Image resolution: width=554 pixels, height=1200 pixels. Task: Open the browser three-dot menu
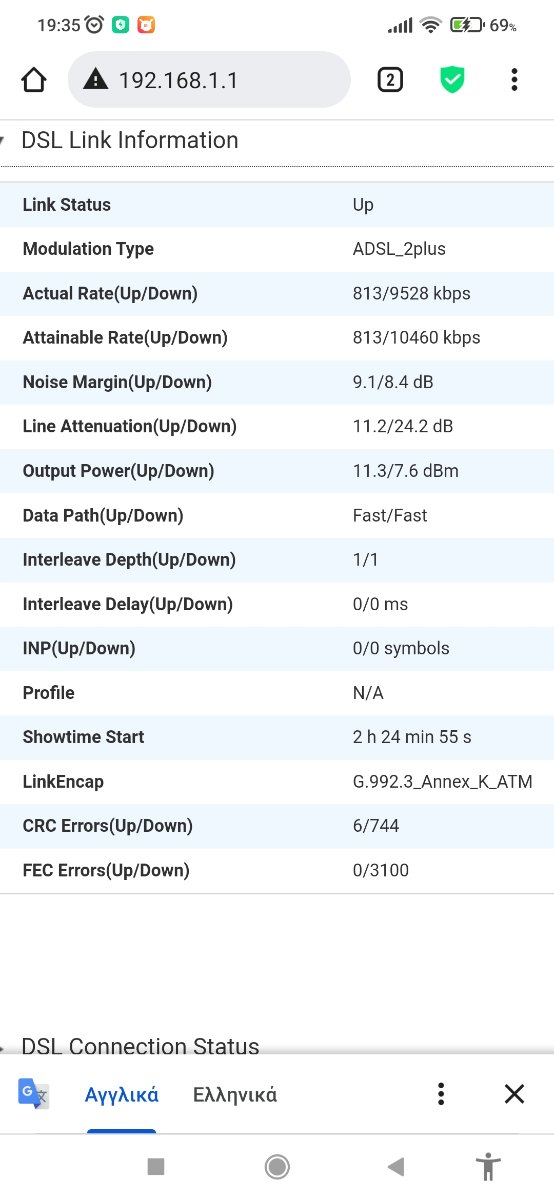[x=514, y=80]
